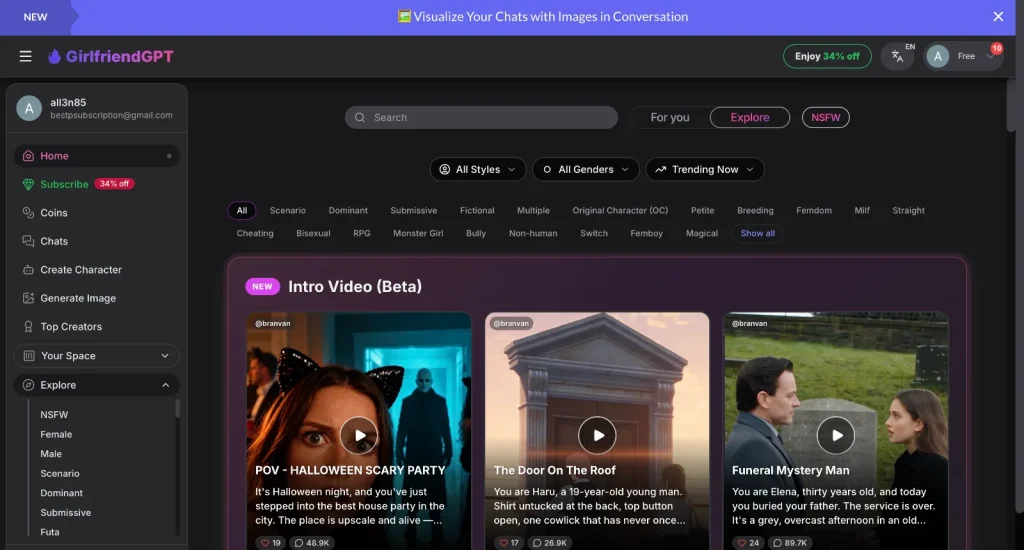Toggle the Milf tag filter
This screenshot has width=1024, height=550.
click(862, 210)
